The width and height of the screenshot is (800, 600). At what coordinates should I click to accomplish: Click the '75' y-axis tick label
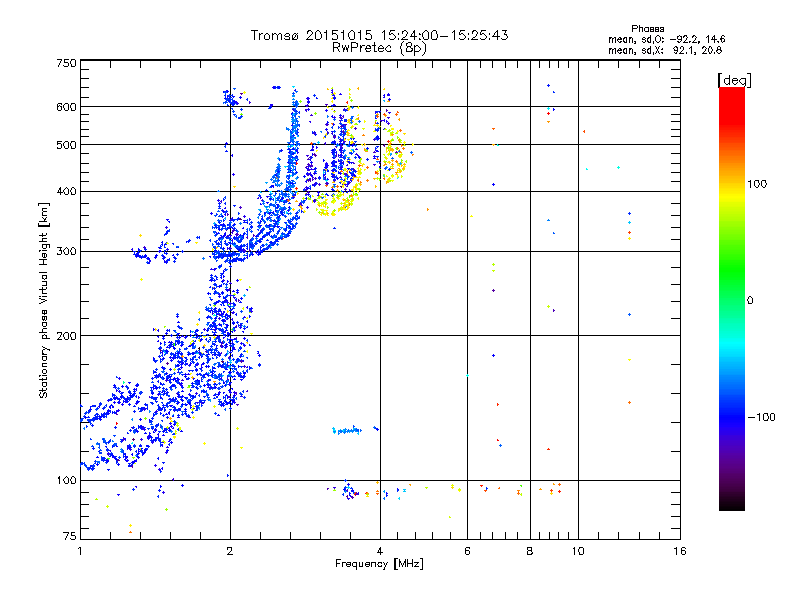[x=70, y=536]
